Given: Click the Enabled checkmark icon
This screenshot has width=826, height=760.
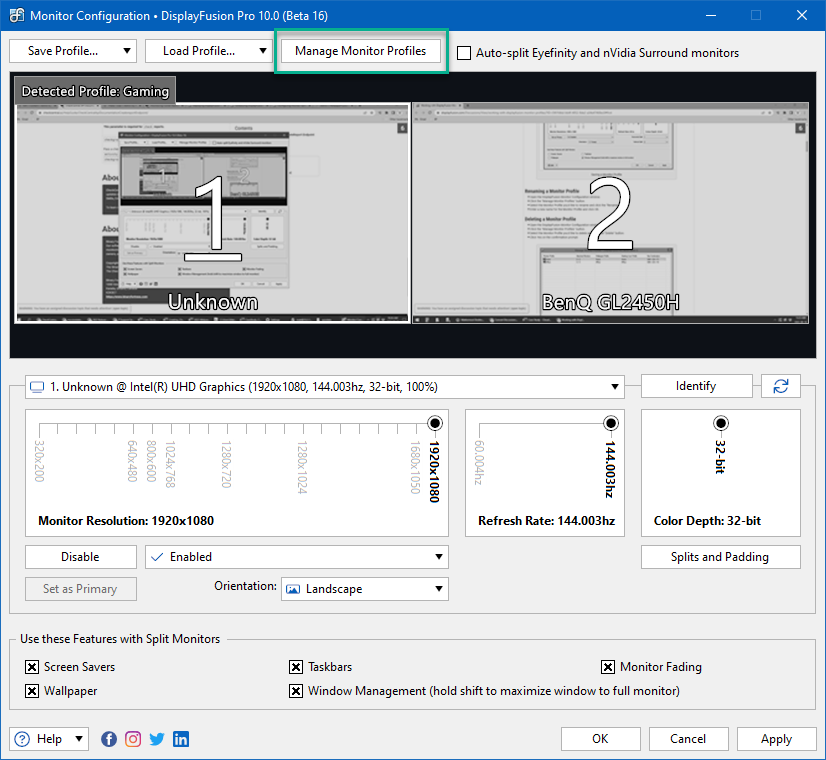Looking at the screenshot, I should pos(157,557).
